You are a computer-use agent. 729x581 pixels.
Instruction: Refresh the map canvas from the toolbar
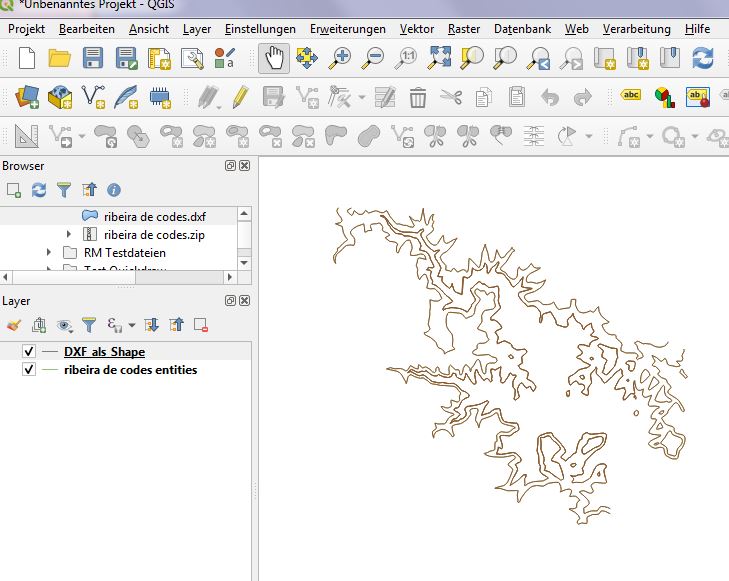tap(703, 59)
